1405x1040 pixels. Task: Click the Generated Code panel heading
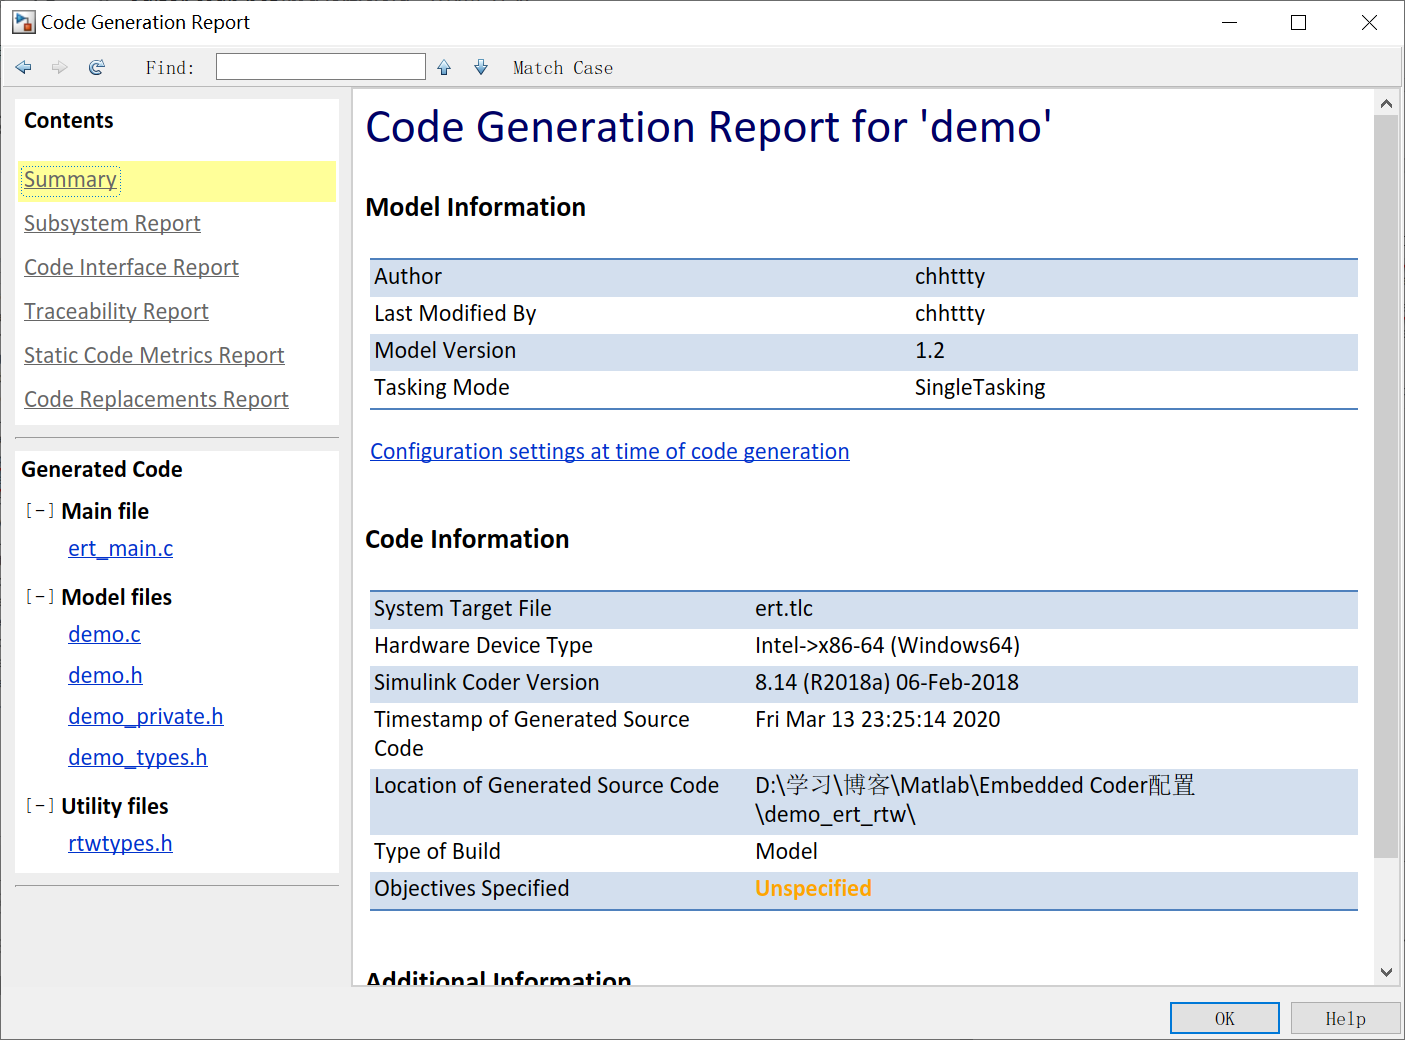[102, 470]
